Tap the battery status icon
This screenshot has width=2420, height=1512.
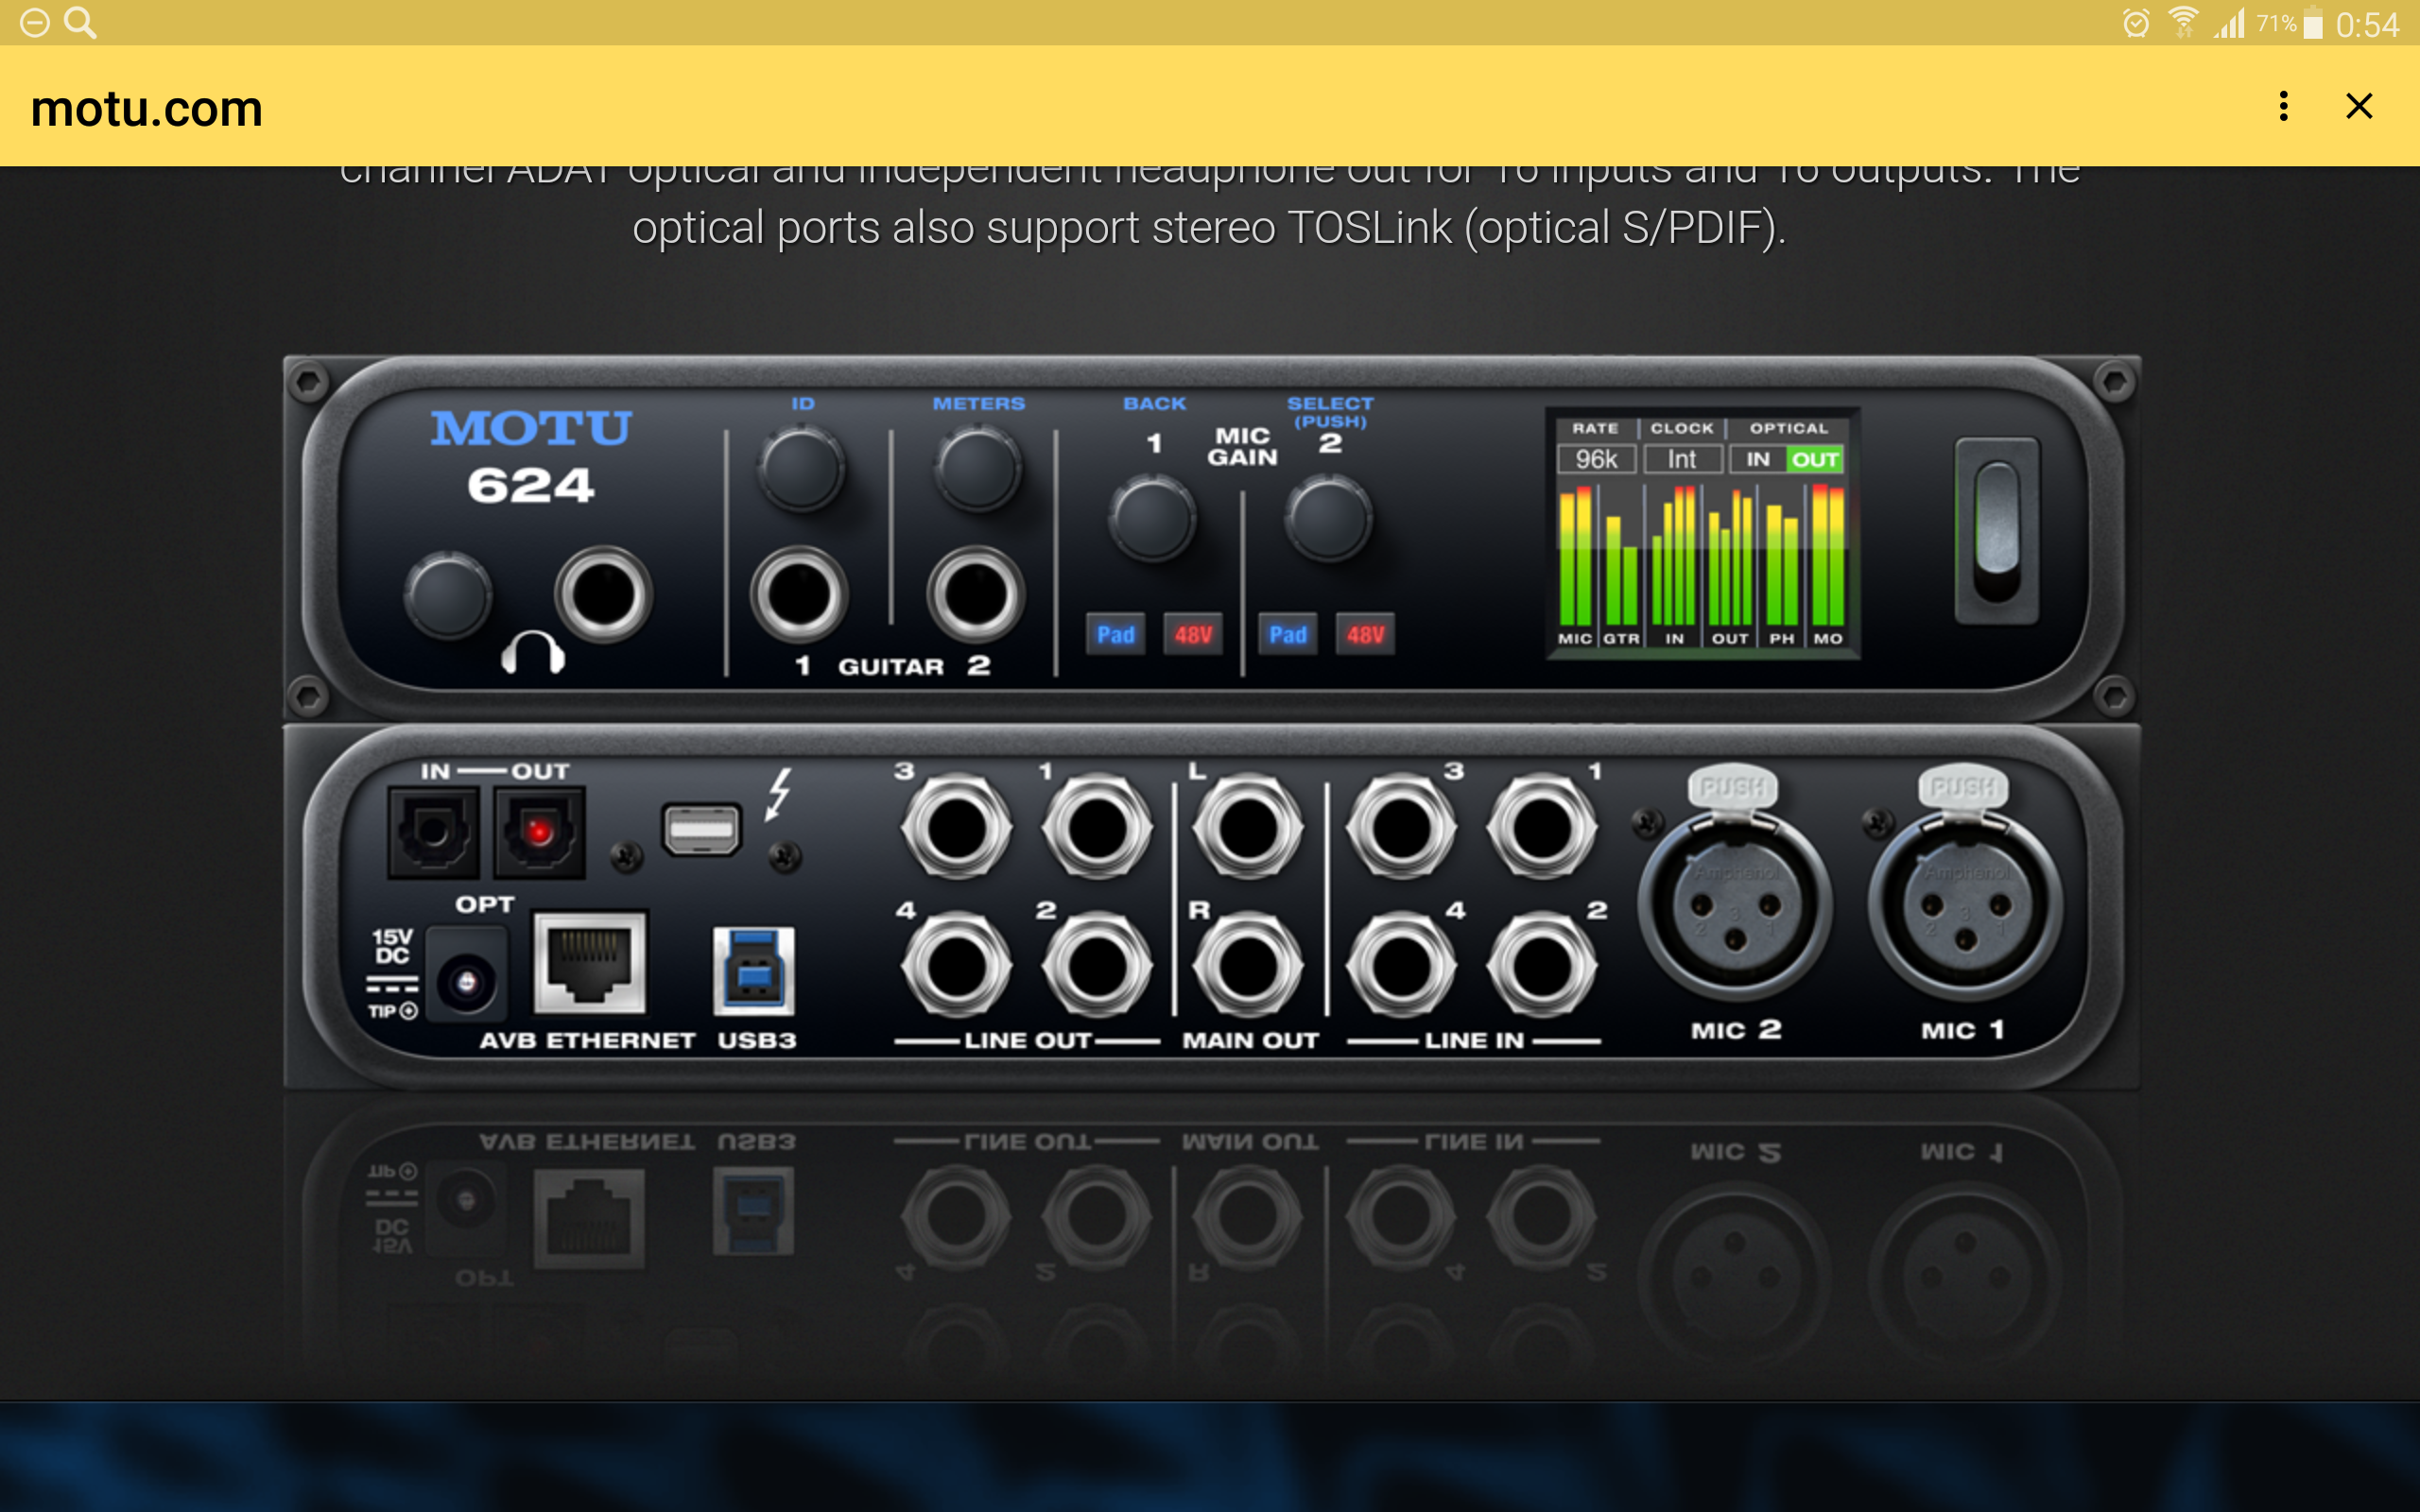click(x=2313, y=23)
